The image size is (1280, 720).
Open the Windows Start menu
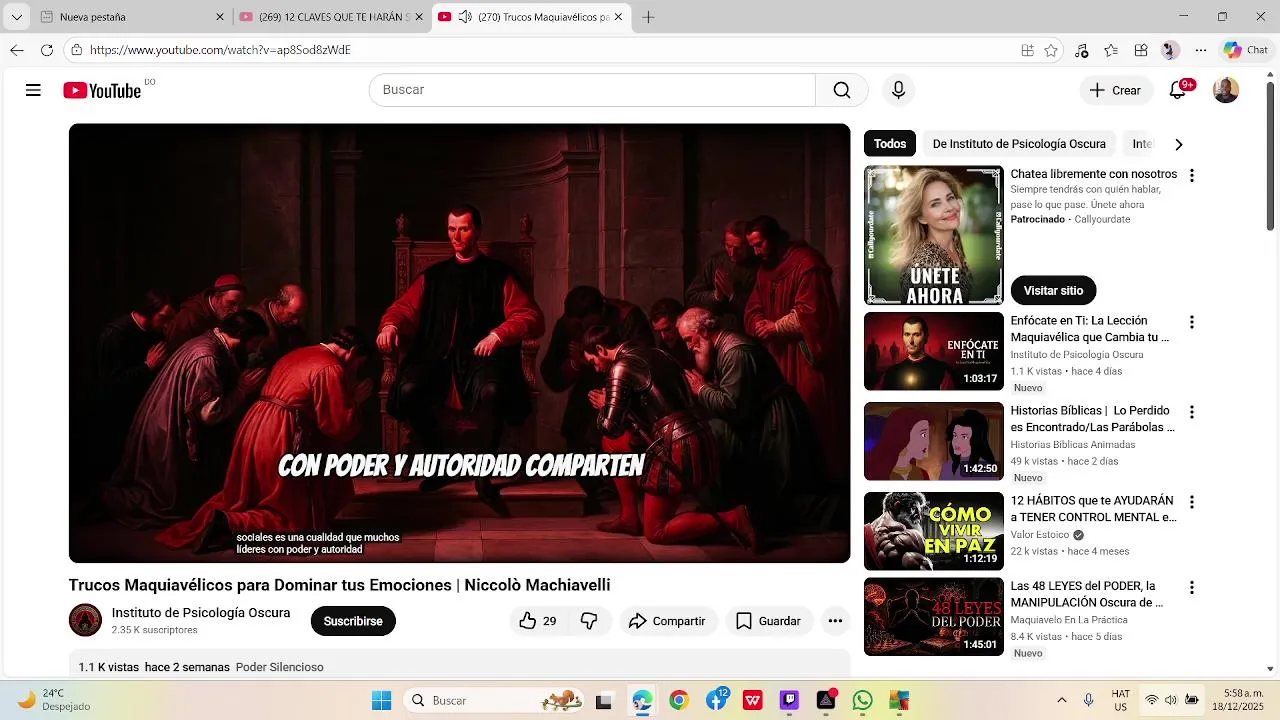point(381,700)
